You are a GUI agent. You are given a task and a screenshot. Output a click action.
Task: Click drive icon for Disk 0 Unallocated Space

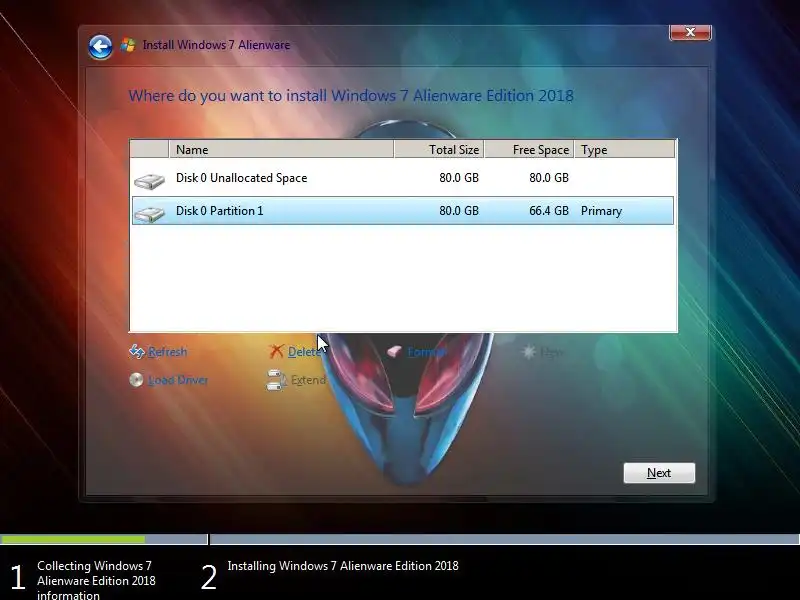(x=149, y=181)
